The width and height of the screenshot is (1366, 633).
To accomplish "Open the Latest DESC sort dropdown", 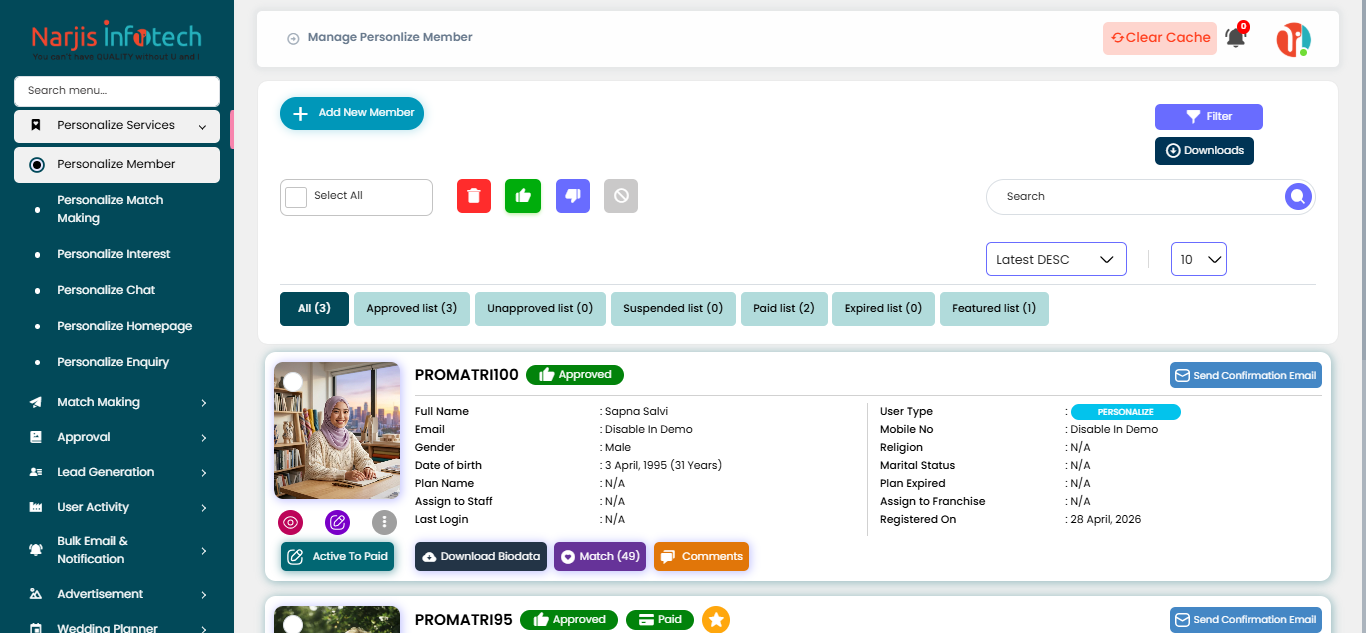I will pos(1056,259).
